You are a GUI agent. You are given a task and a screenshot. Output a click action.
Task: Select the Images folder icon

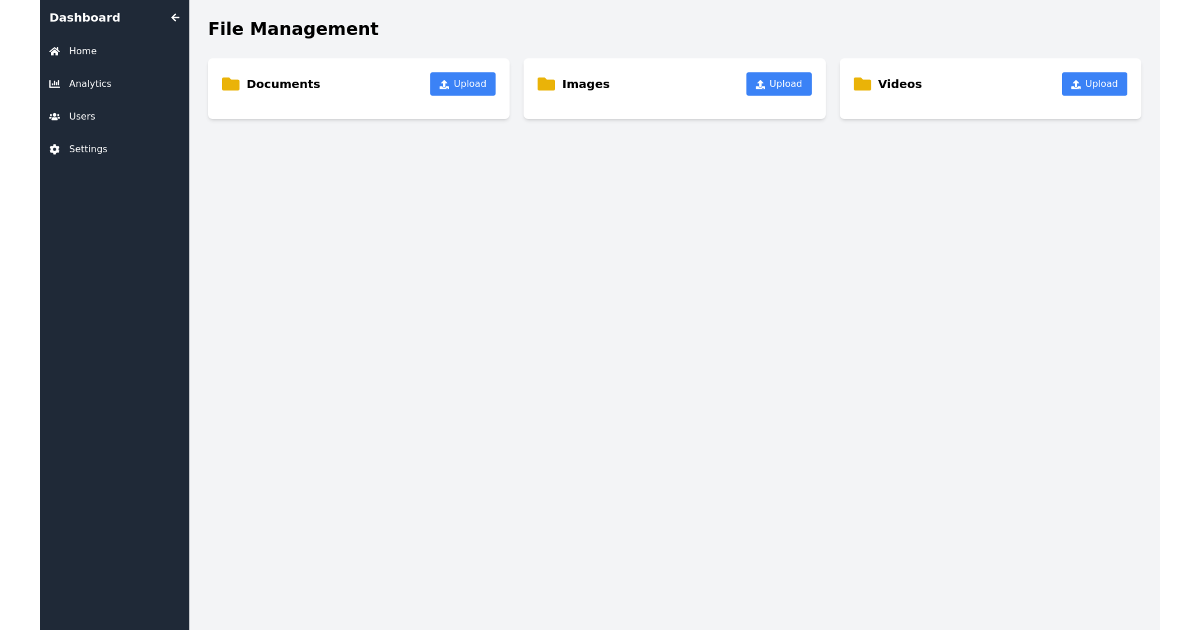point(546,84)
